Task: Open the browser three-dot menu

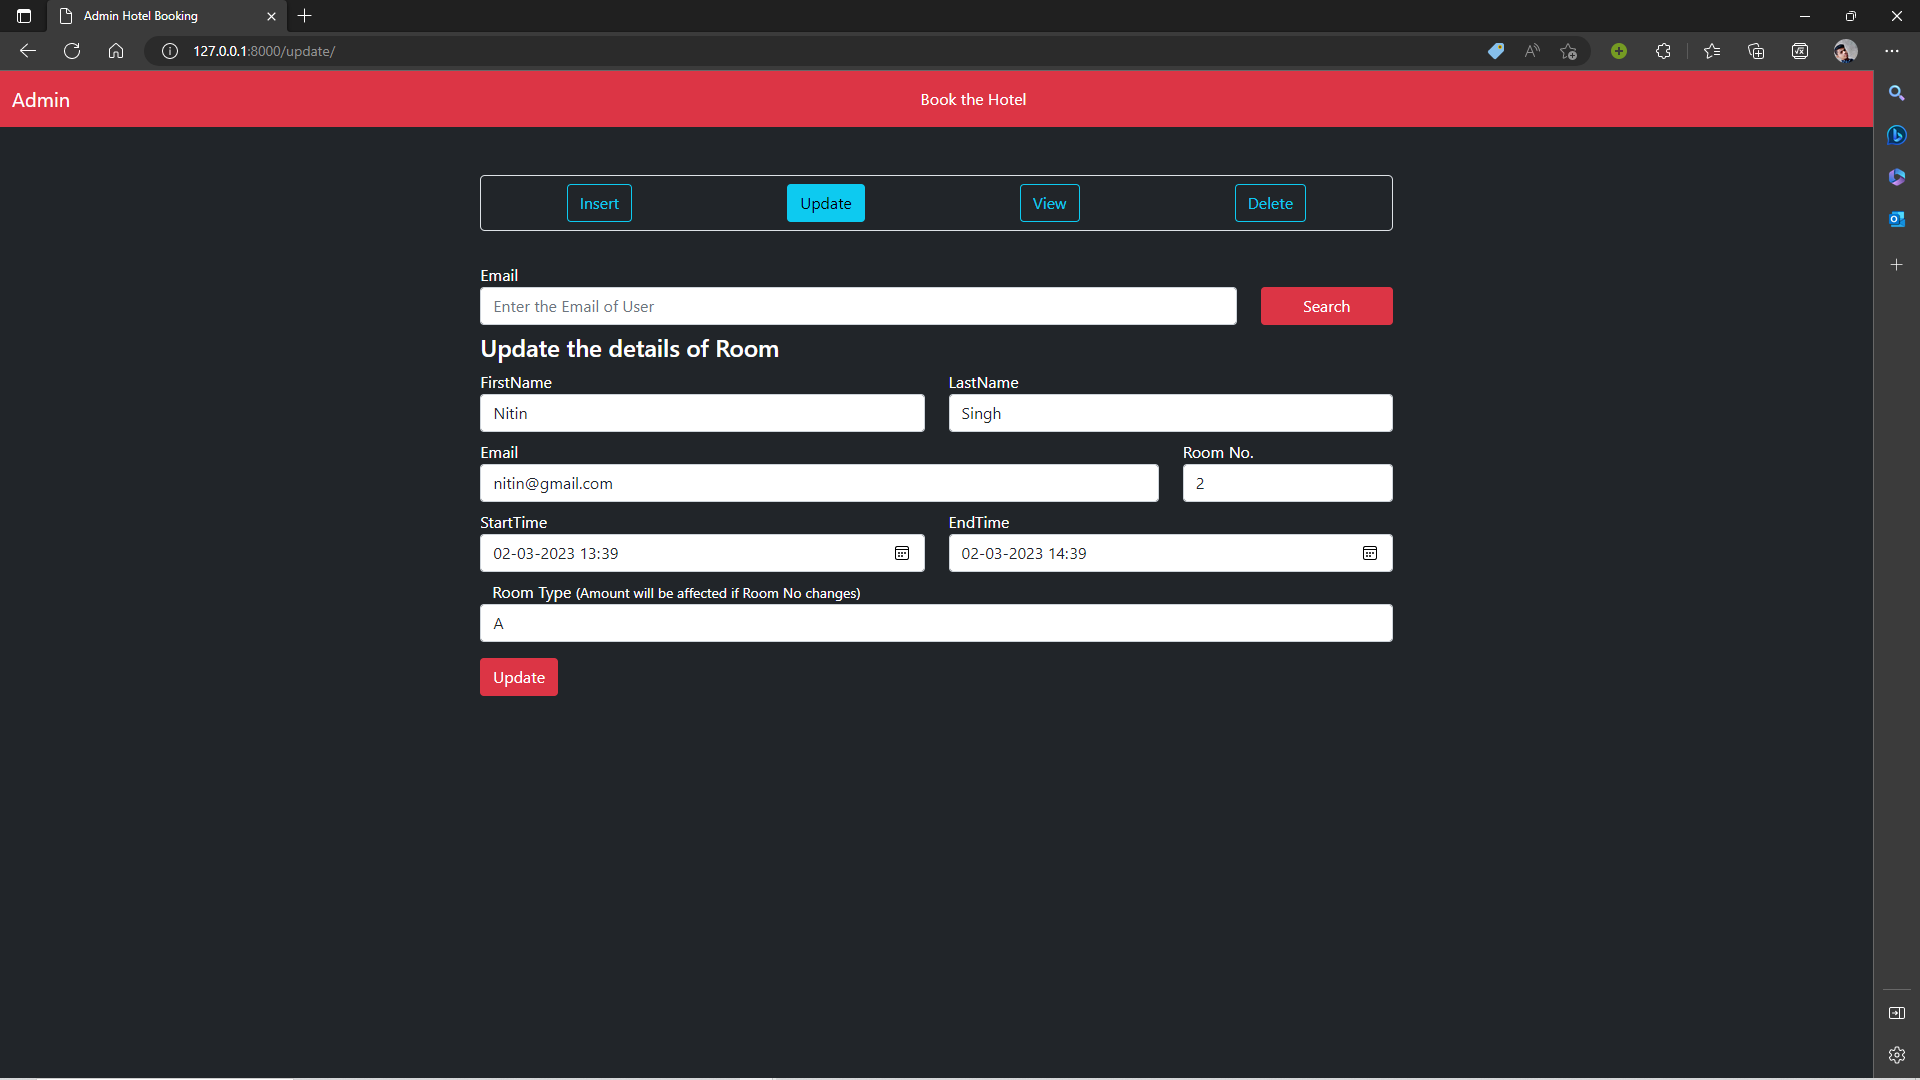Action: (x=1892, y=51)
